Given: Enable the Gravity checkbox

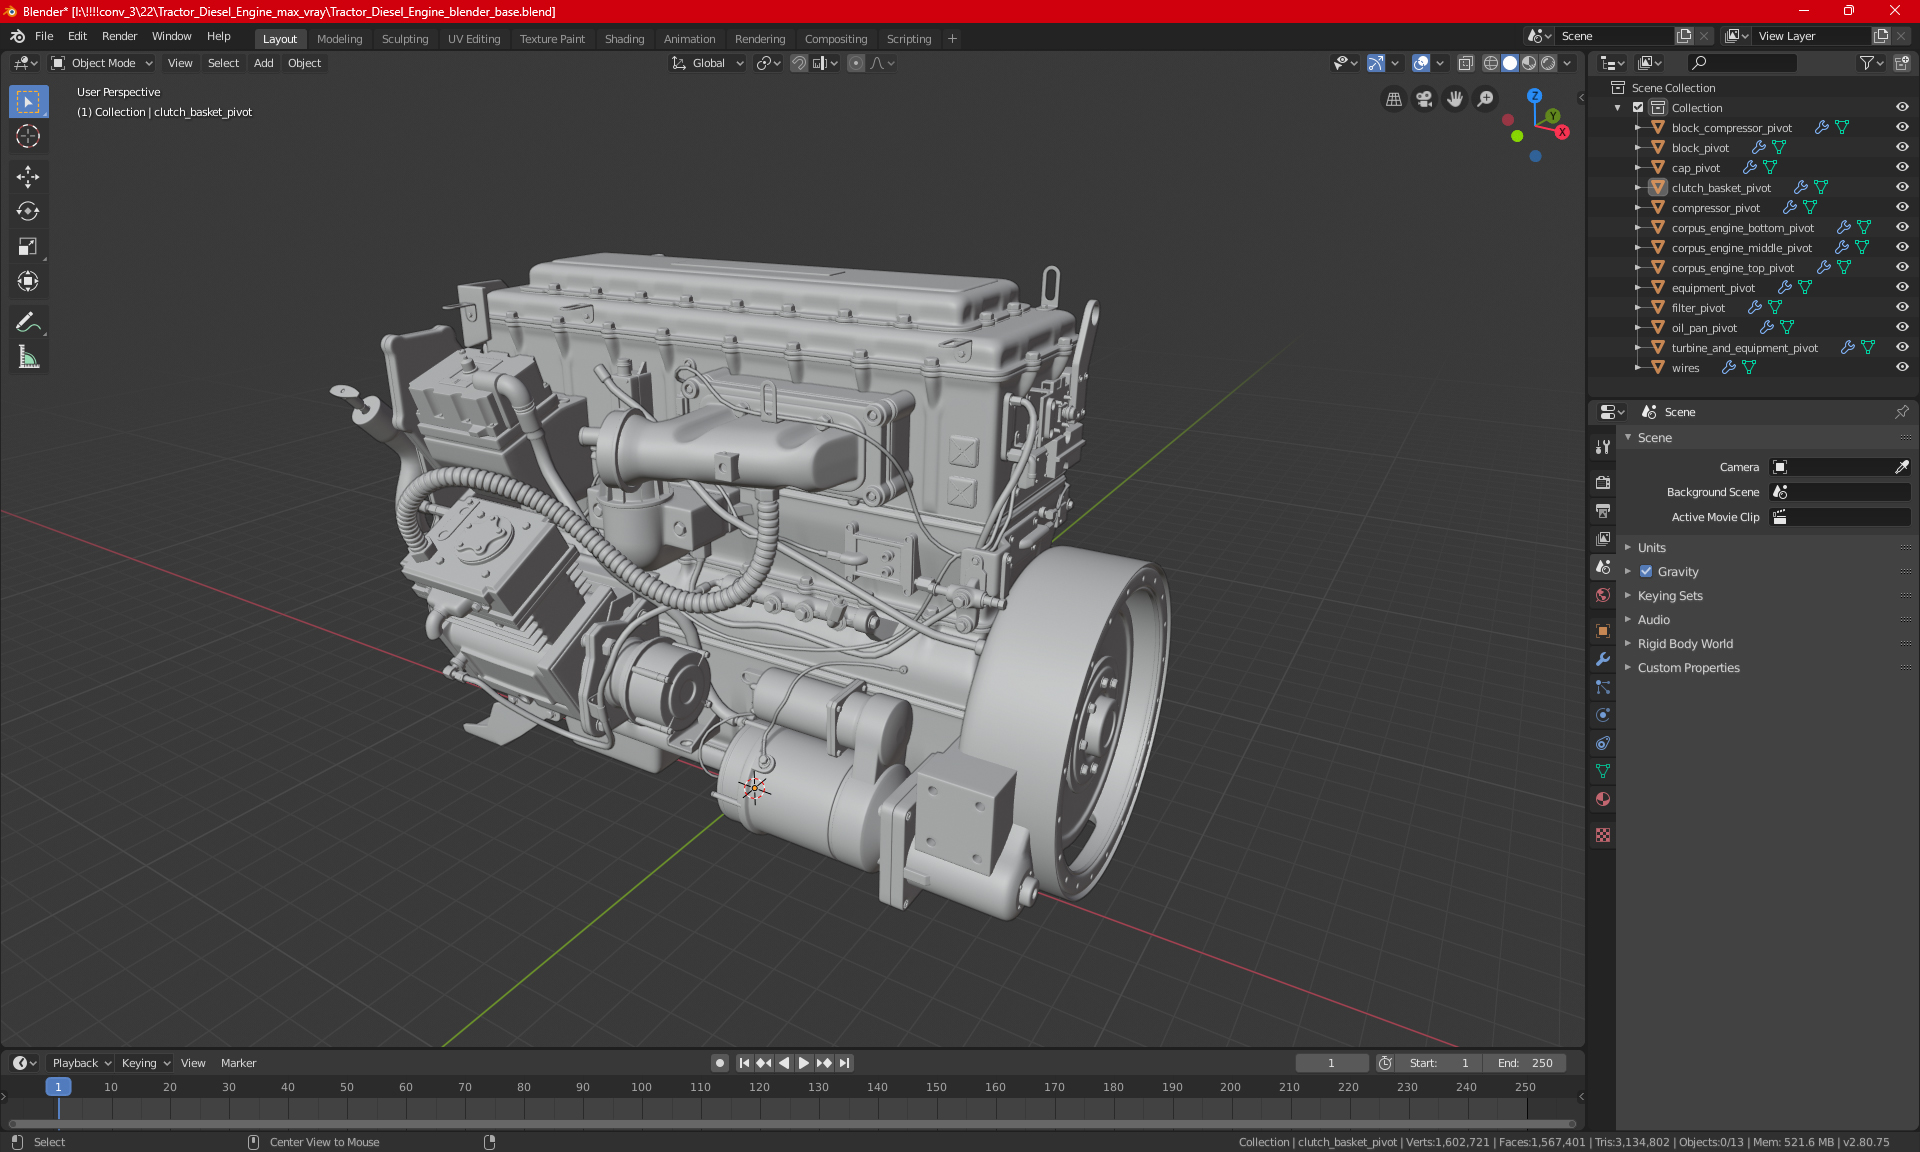Looking at the screenshot, I should (1646, 572).
